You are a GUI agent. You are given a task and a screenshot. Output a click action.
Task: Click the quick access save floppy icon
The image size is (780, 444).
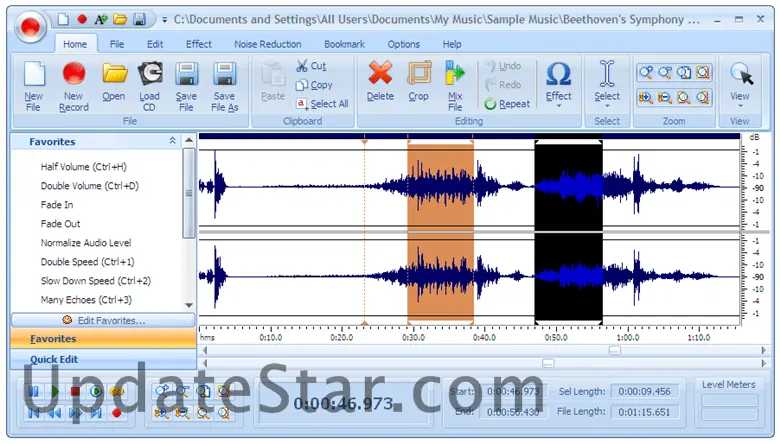pos(139,19)
